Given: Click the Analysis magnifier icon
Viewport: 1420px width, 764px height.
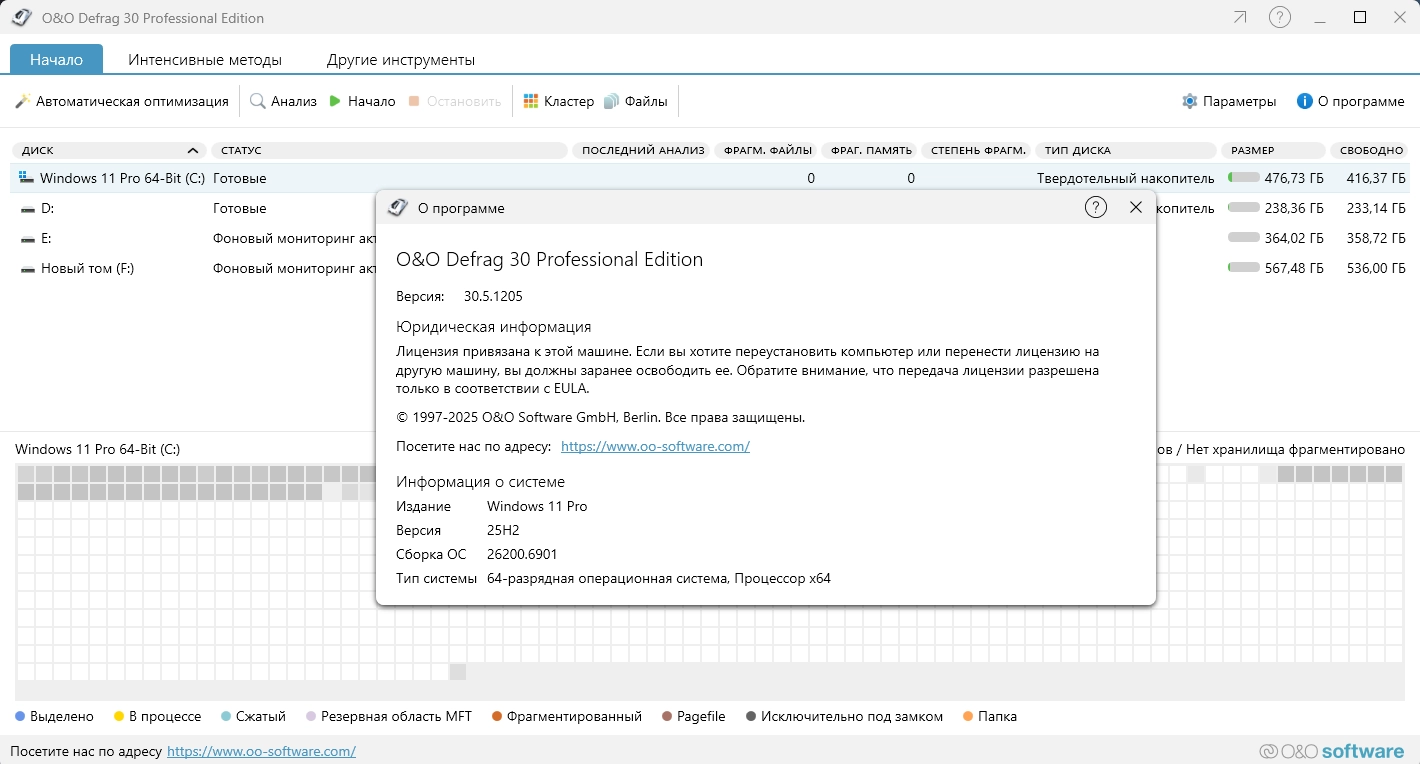Looking at the screenshot, I should click(x=258, y=101).
